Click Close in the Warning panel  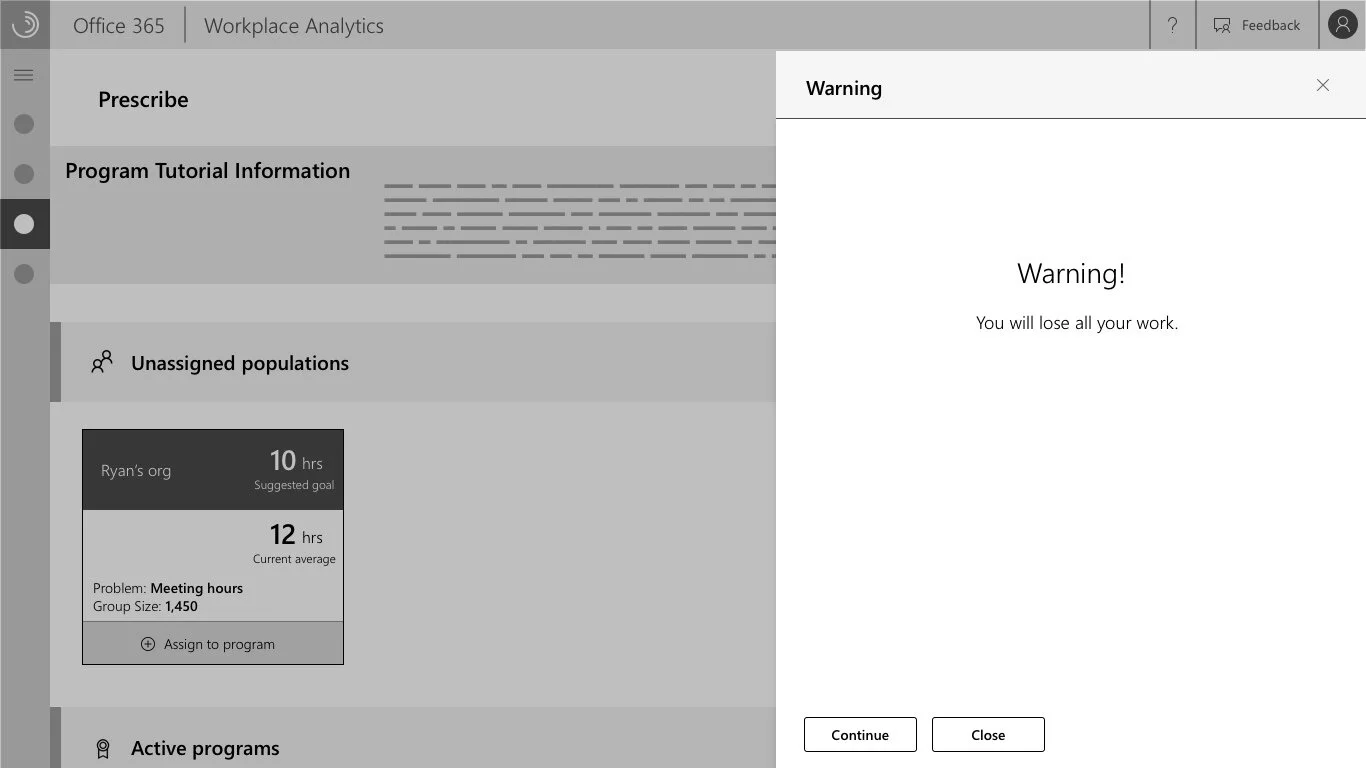coord(987,734)
